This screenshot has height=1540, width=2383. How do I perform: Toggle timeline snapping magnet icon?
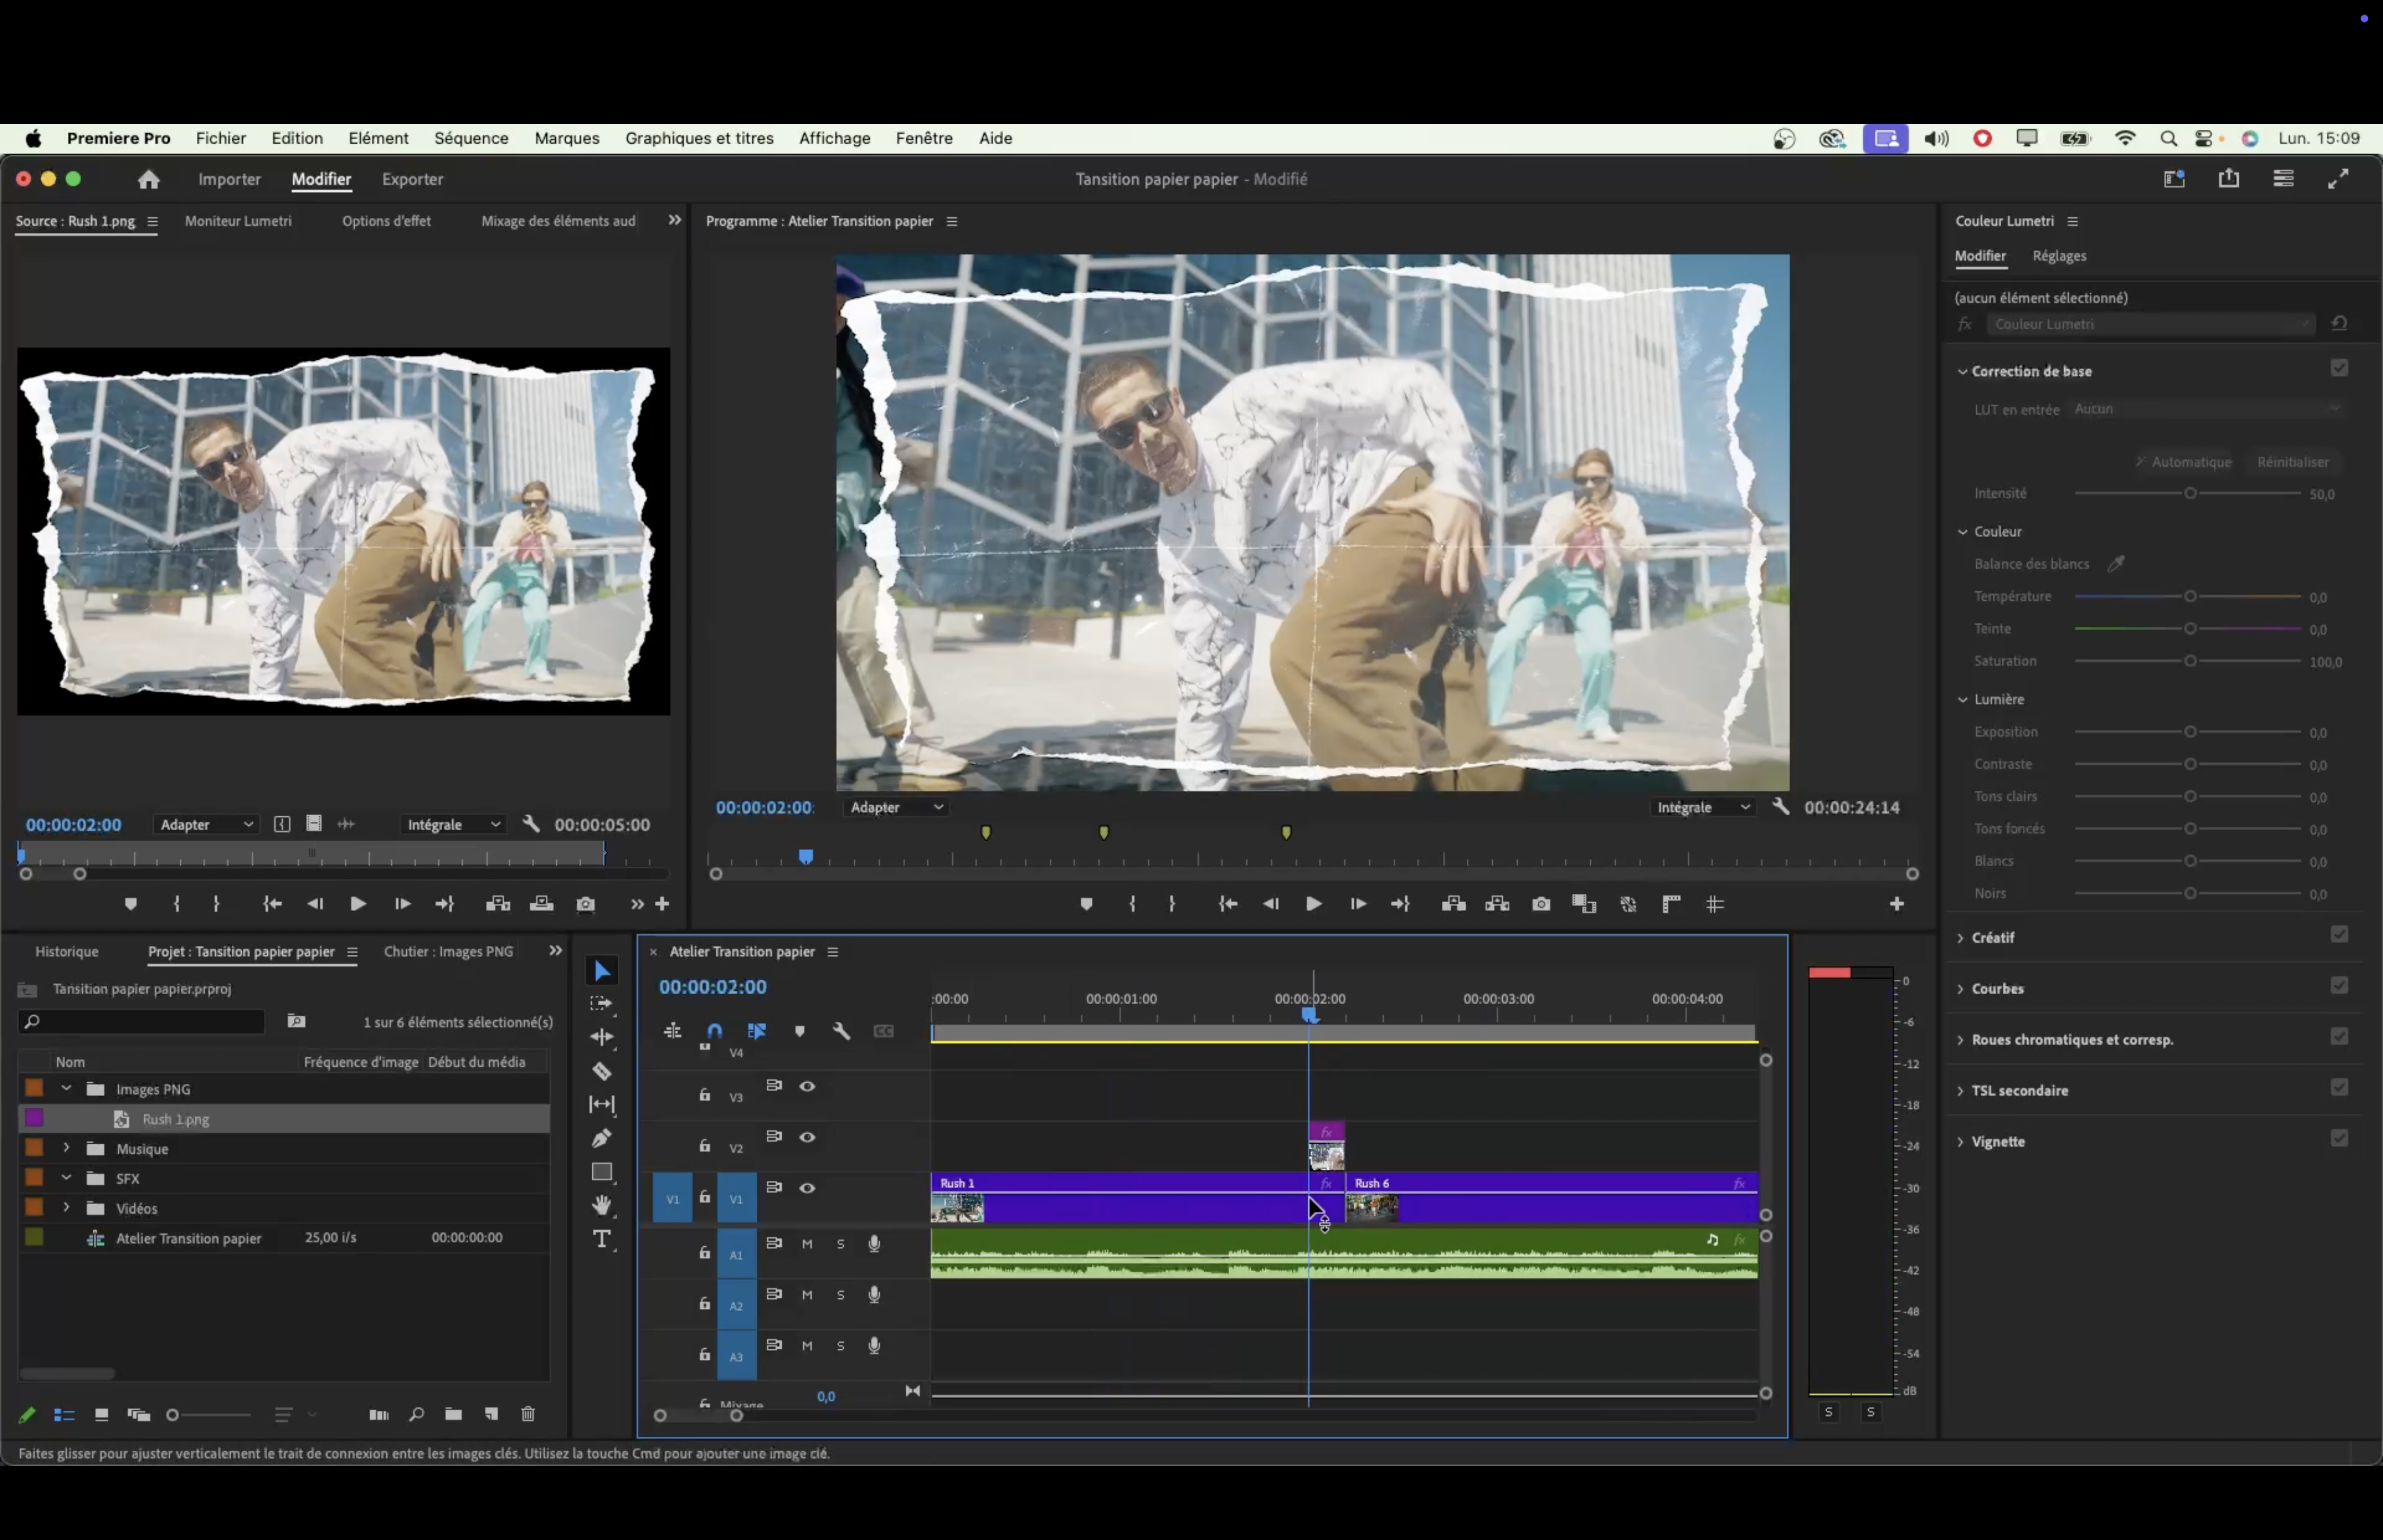(x=714, y=1031)
